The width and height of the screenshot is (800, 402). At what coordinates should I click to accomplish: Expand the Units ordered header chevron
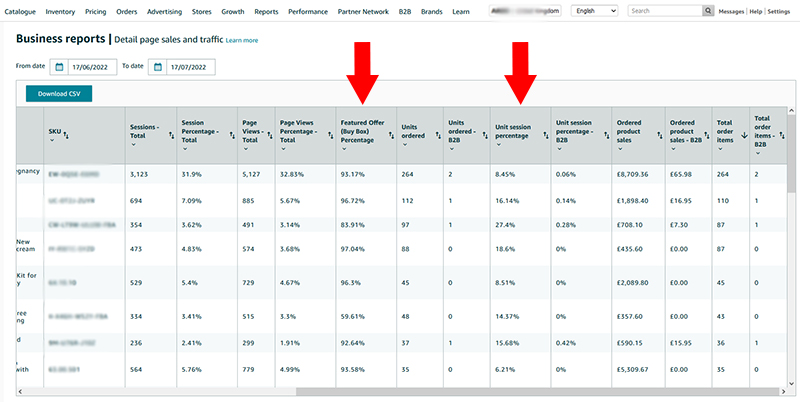coord(405,145)
